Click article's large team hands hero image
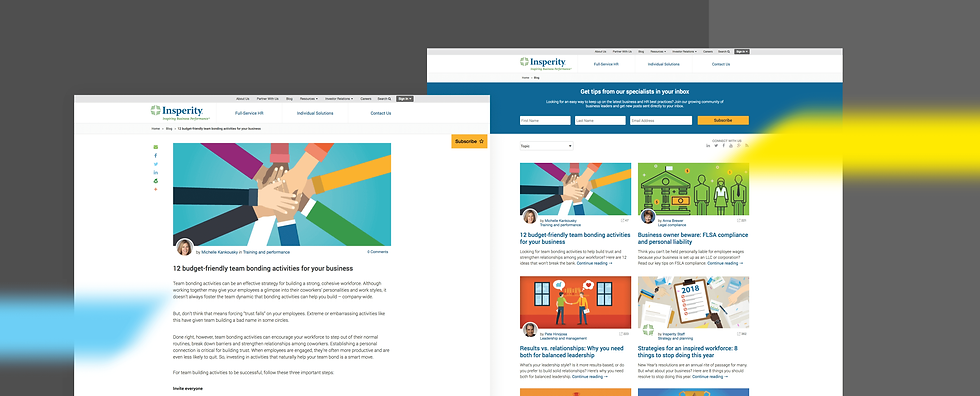The width and height of the screenshot is (980, 396). click(x=282, y=194)
